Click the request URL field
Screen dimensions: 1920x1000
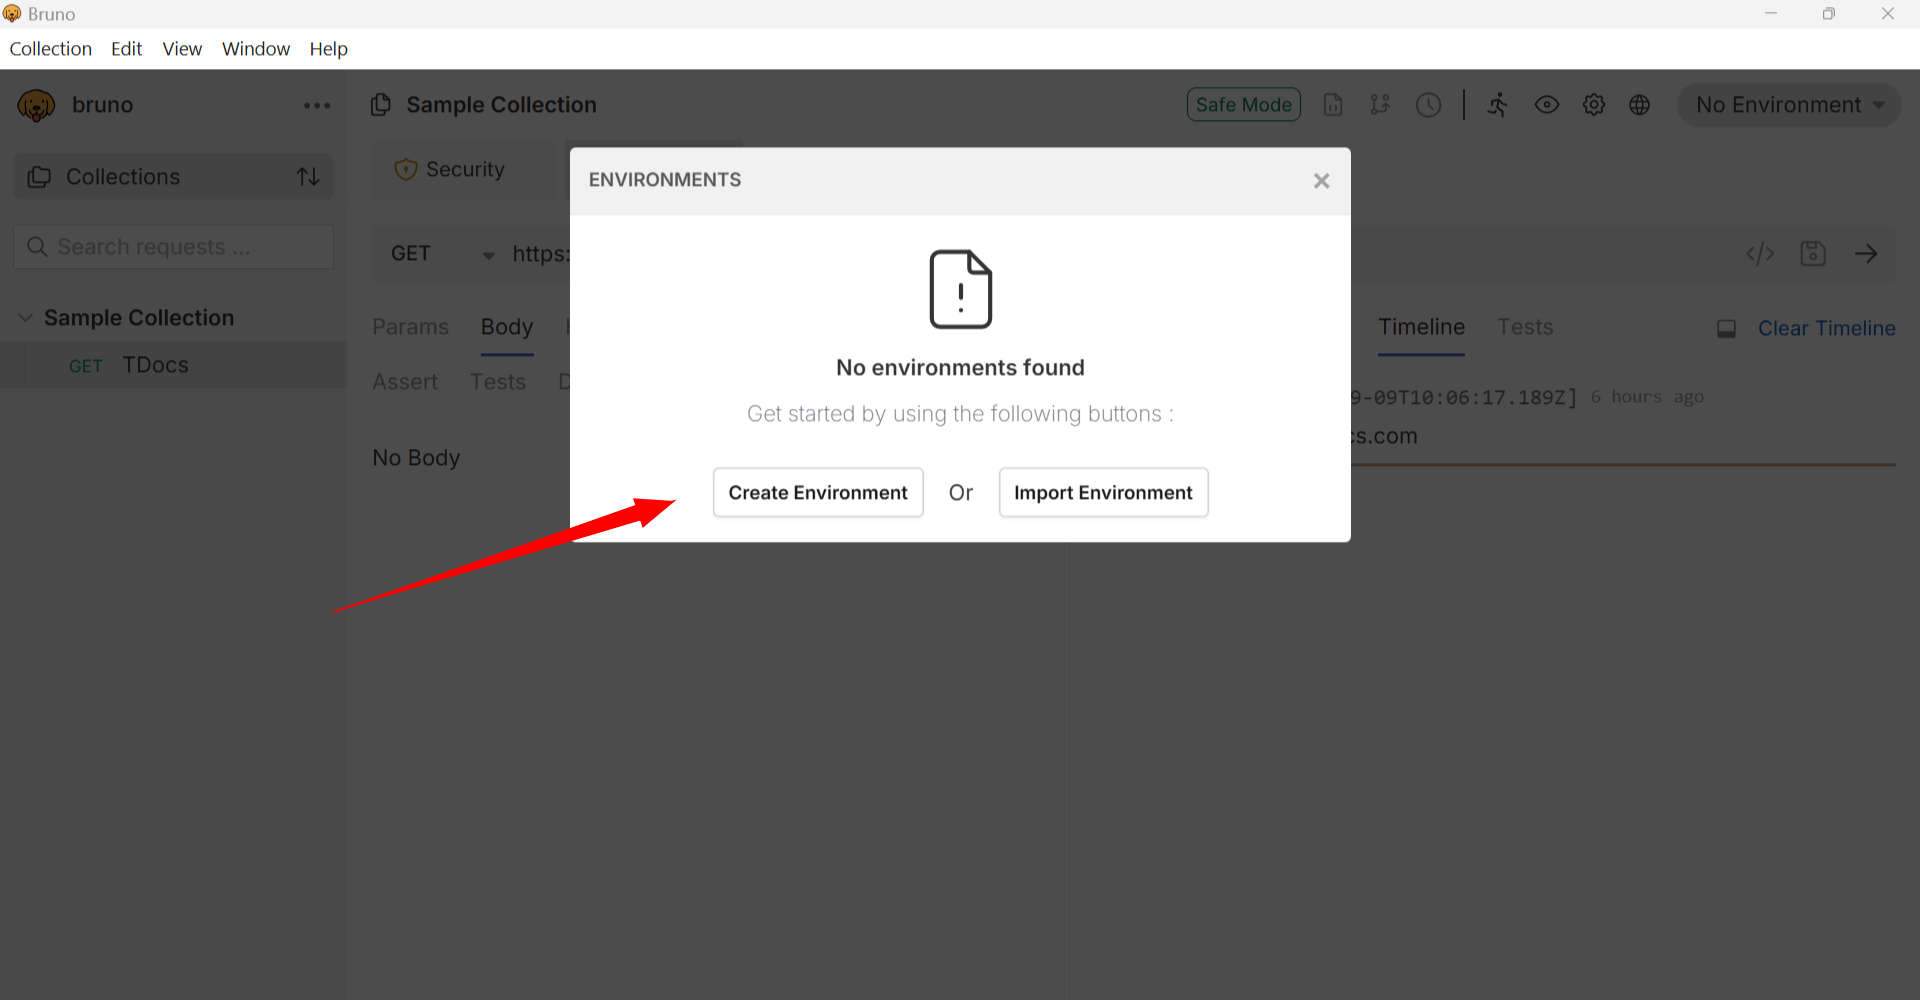tap(541, 254)
